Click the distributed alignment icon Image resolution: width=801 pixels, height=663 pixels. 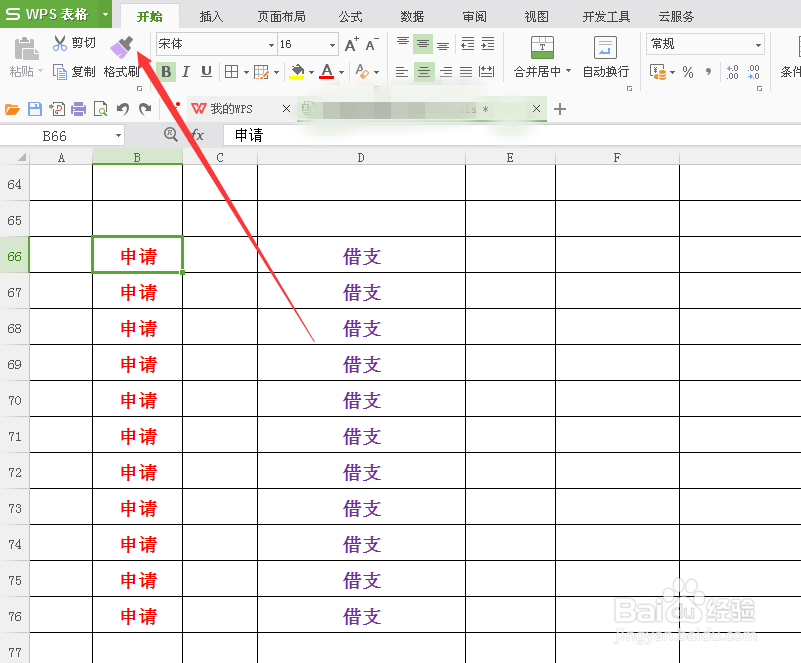486,72
